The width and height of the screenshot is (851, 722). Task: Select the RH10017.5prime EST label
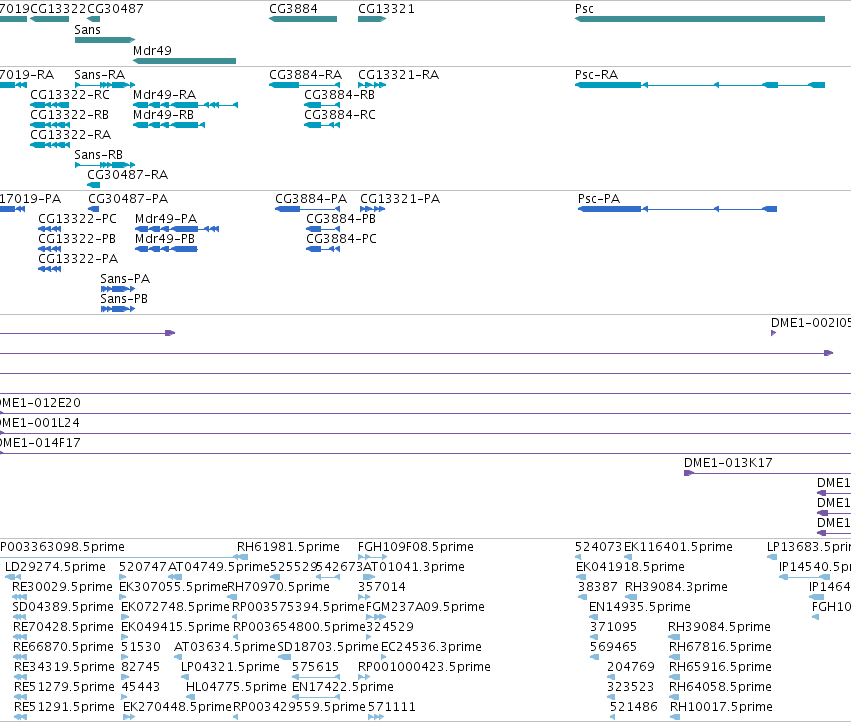[721, 707]
